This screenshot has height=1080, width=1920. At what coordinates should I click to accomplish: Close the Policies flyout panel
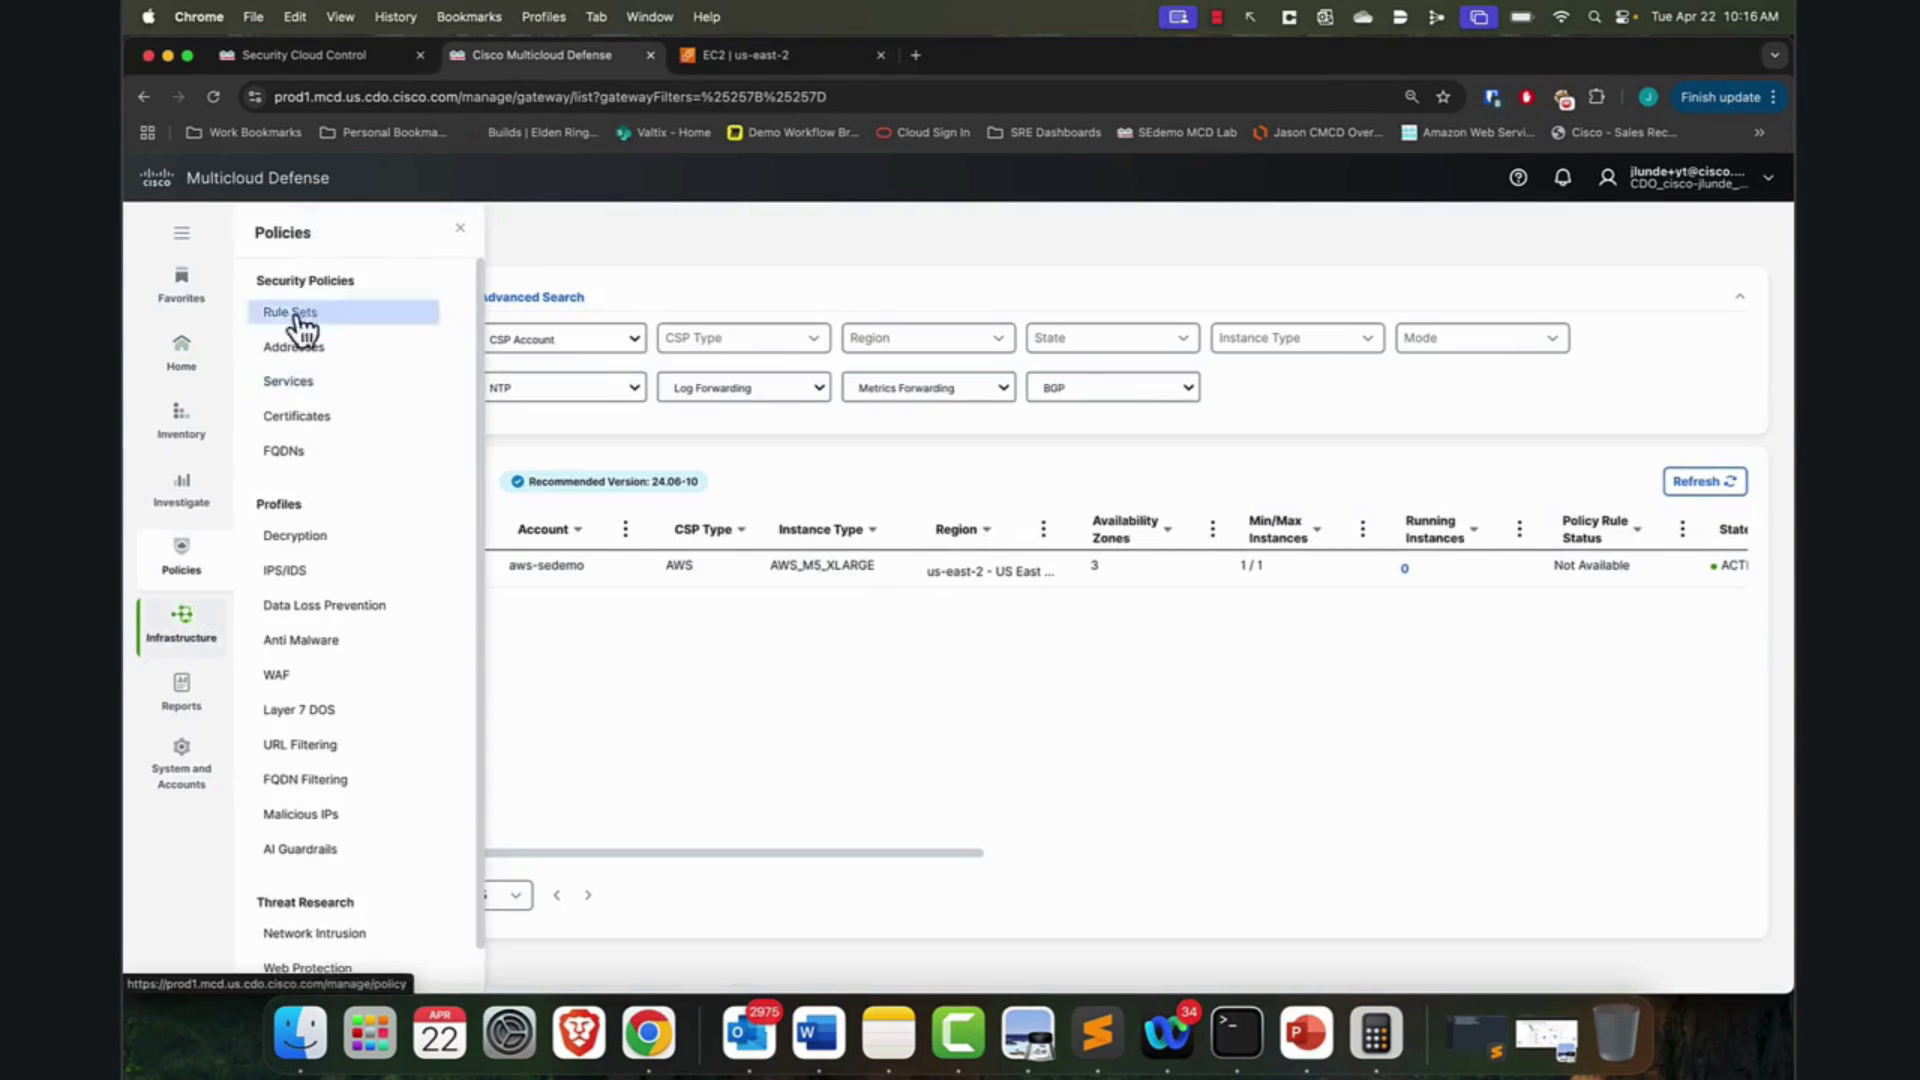click(x=460, y=228)
